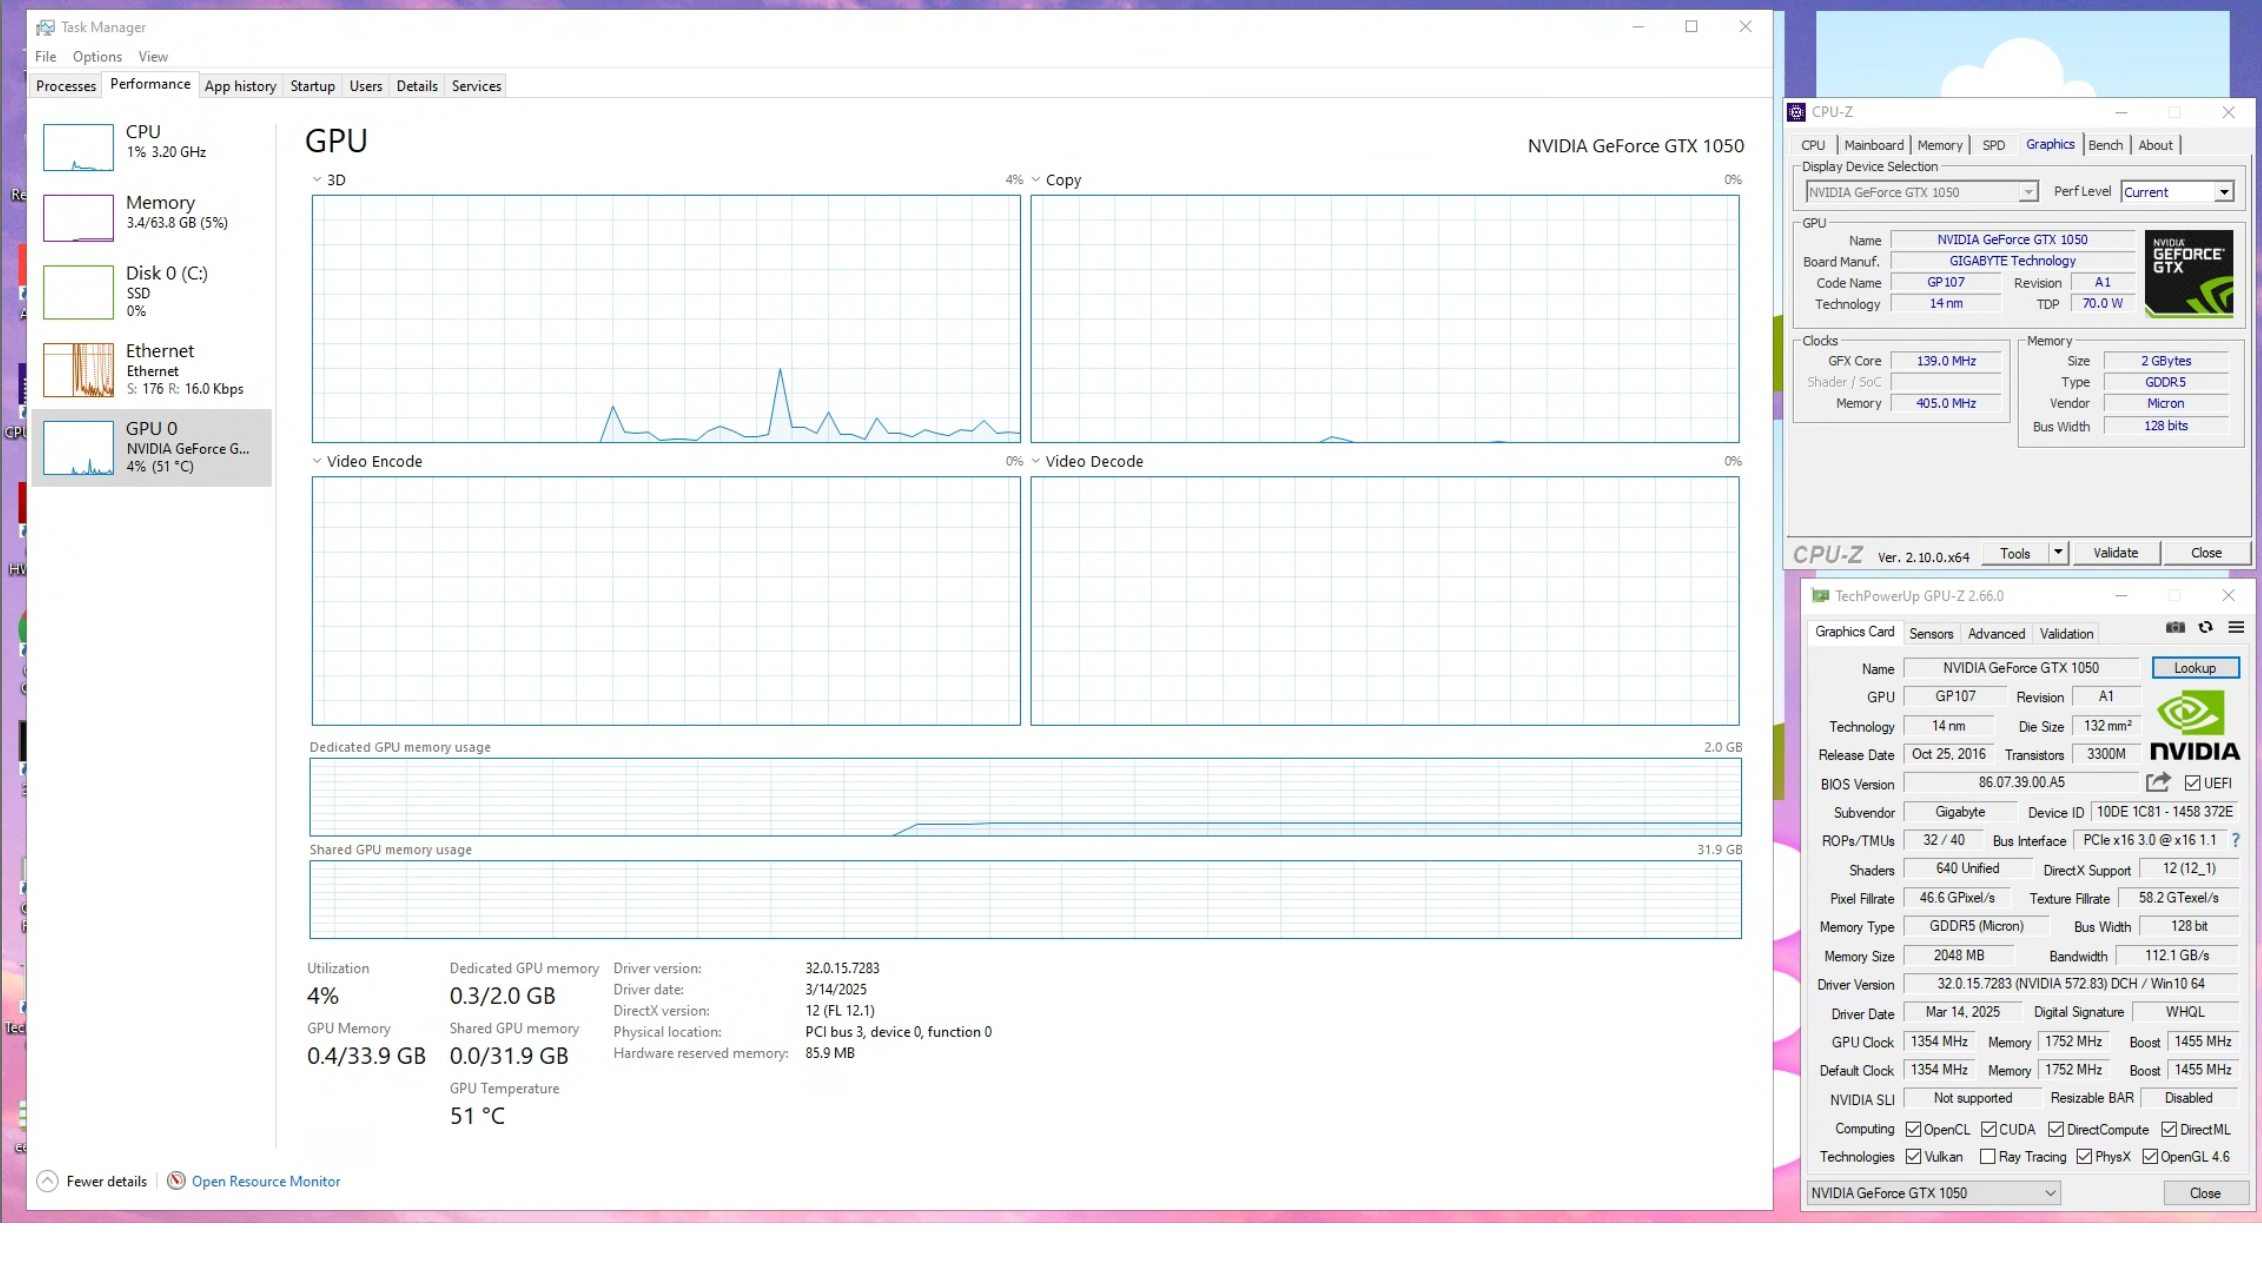Open Copy graph engine dropdown

[1036, 180]
